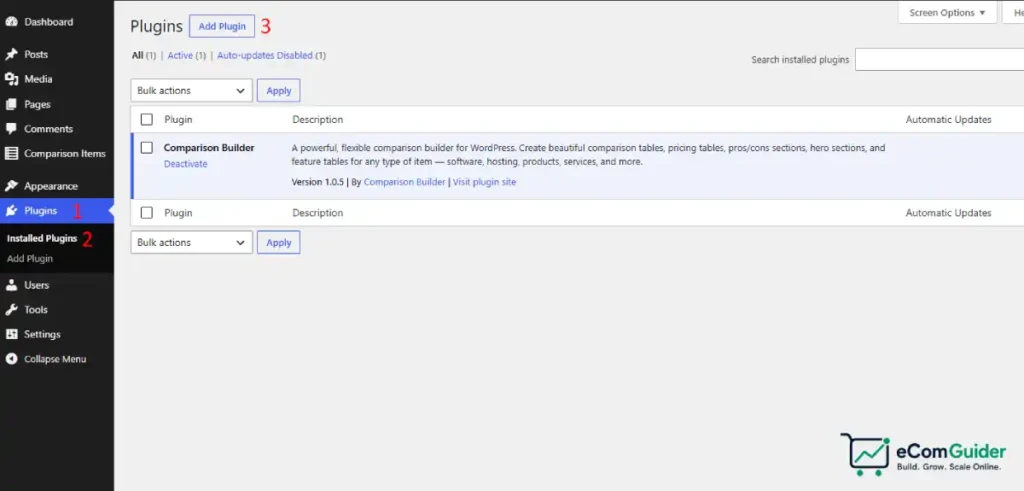The width and height of the screenshot is (1024, 491).
Task: Open Comparison Builder author link
Action: (x=404, y=182)
